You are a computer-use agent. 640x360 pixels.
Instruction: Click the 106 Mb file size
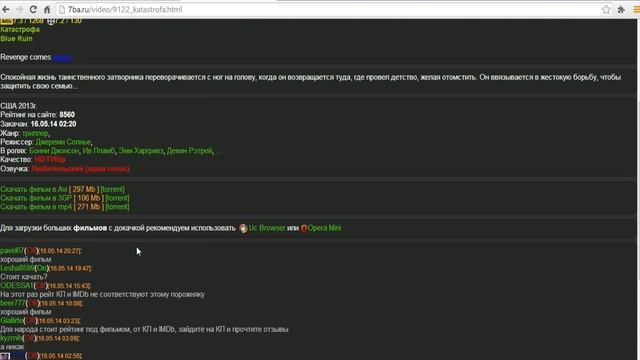pos(89,198)
